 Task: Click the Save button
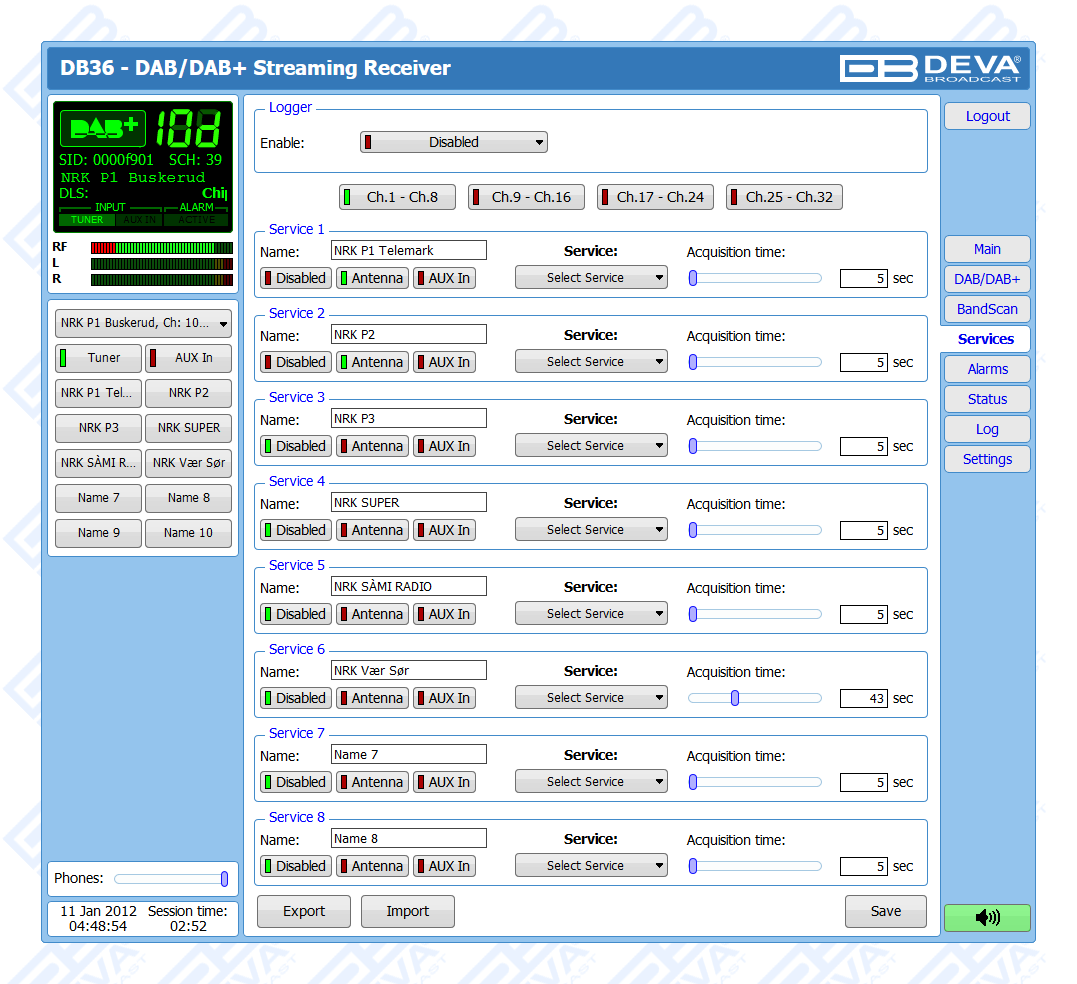[885, 911]
